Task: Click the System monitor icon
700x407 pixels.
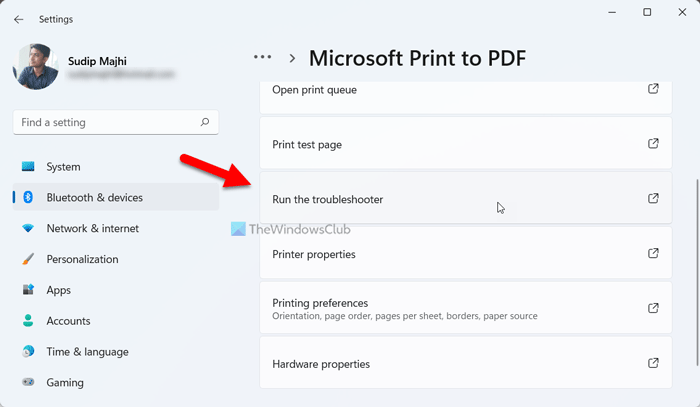Action: pyautogui.click(x=28, y=167)
